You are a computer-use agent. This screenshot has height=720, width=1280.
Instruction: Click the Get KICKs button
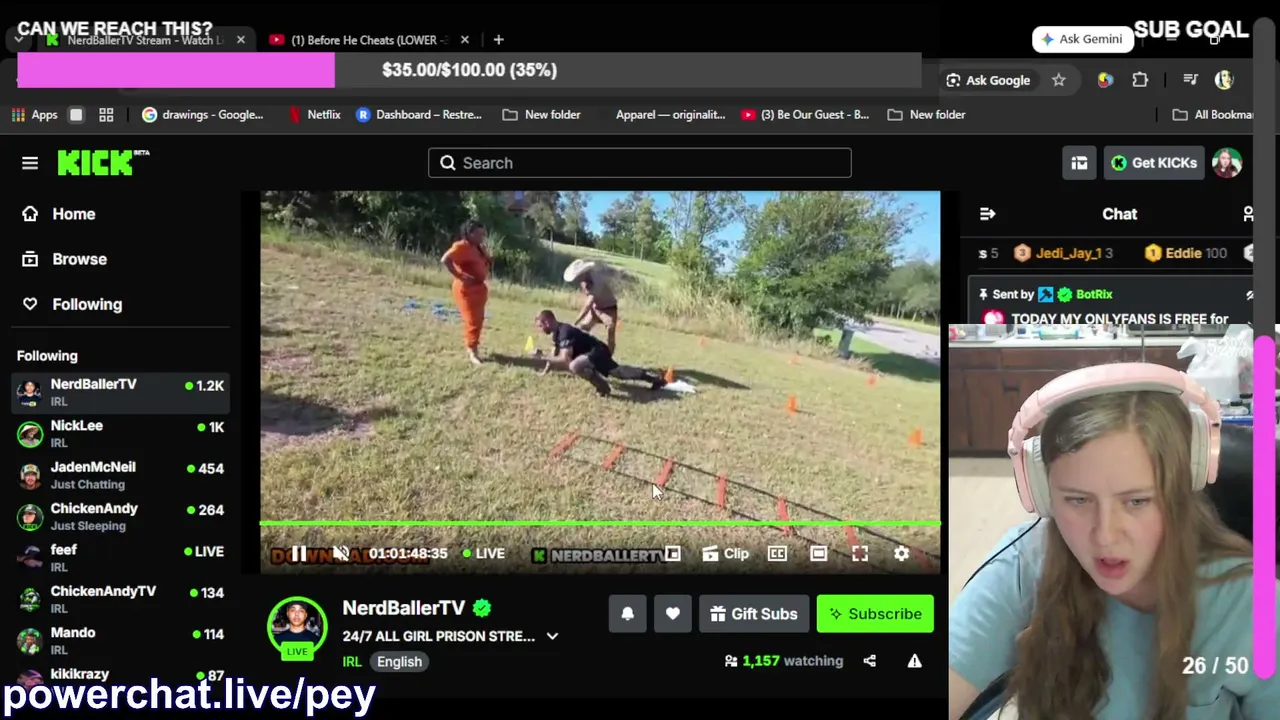tap(1153, 163)
